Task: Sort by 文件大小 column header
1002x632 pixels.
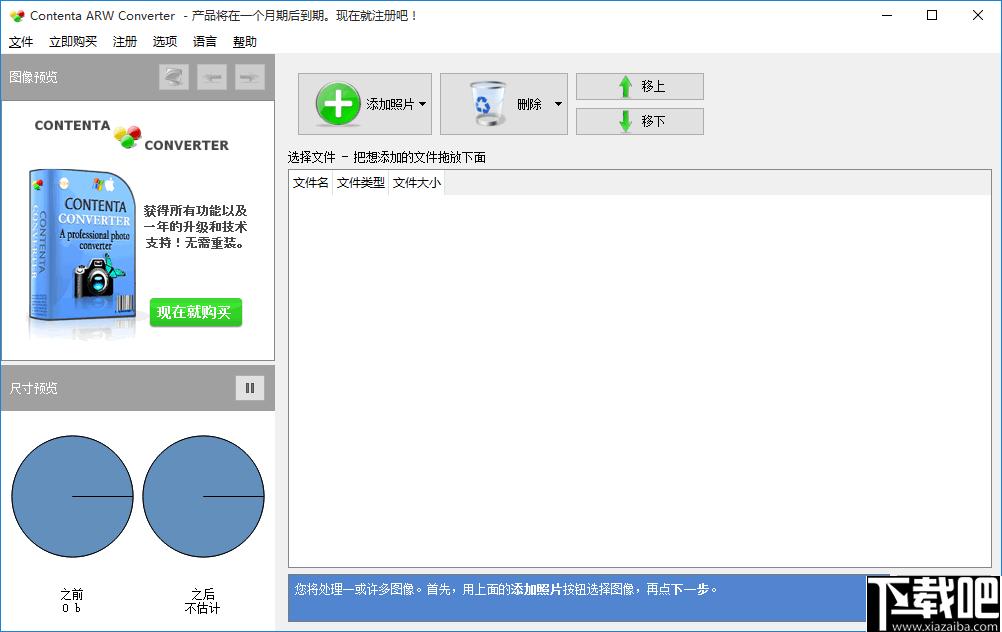Action: pyautogui.click(x=416, y=183)
